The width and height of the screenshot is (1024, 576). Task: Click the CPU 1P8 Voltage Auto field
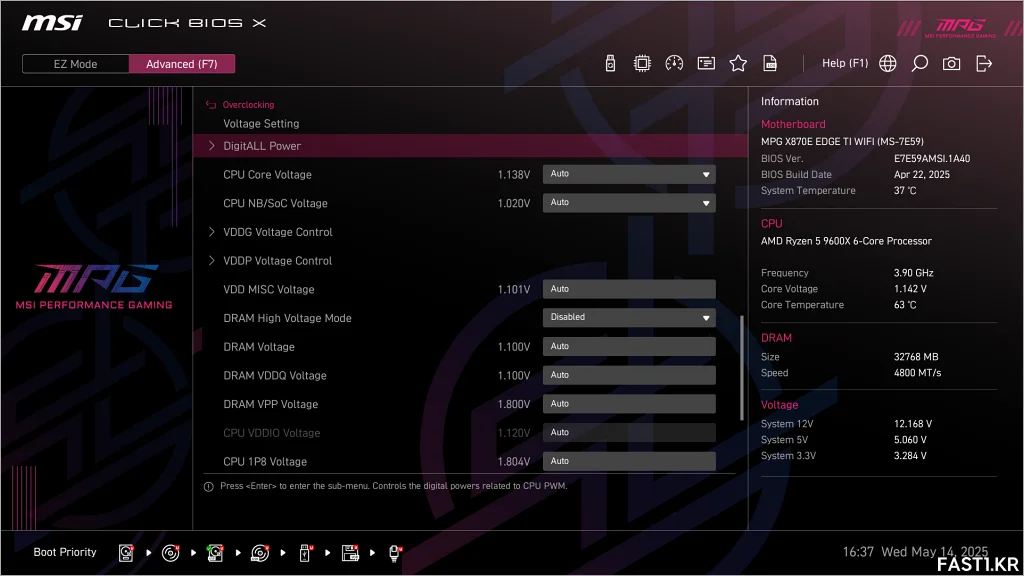[x=629, y=461]
